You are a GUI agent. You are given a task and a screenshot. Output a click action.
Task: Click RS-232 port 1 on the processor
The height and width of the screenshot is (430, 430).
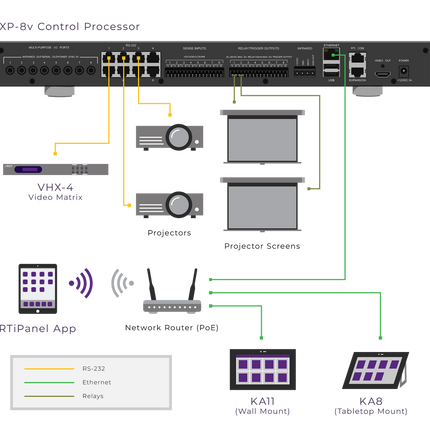[x=109, y=58]
